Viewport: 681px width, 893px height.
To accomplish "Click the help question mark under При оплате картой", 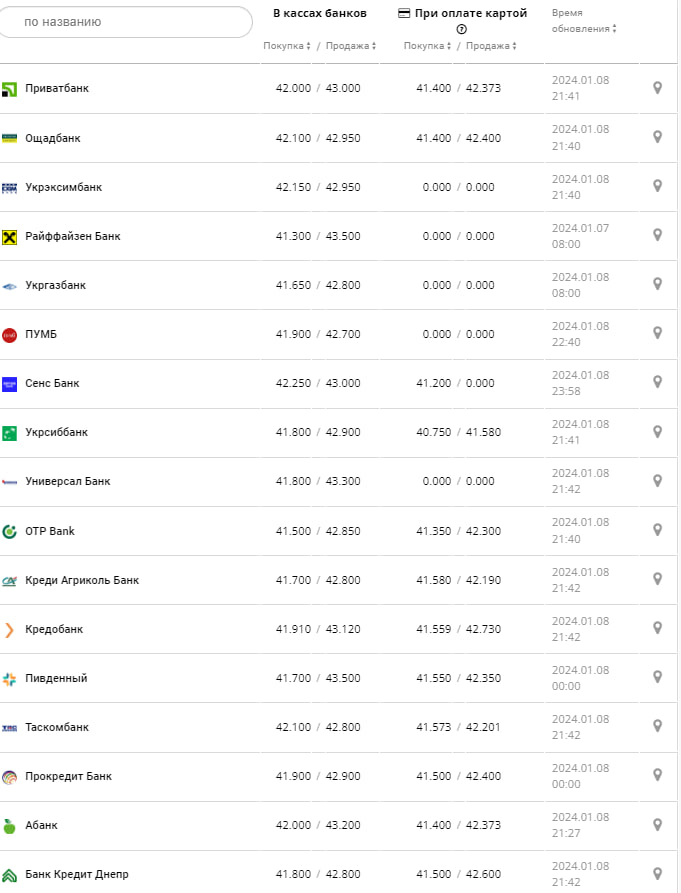I will (461, 29).
